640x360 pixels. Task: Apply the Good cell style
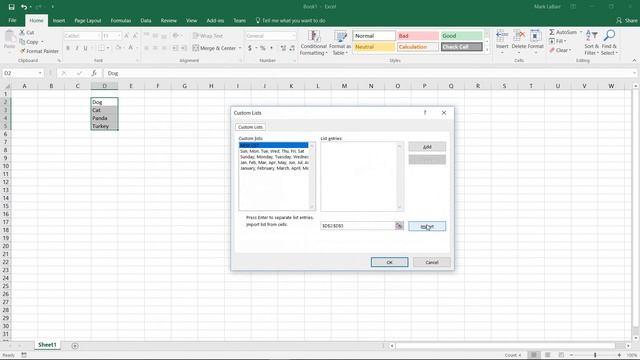click(462, 36)
